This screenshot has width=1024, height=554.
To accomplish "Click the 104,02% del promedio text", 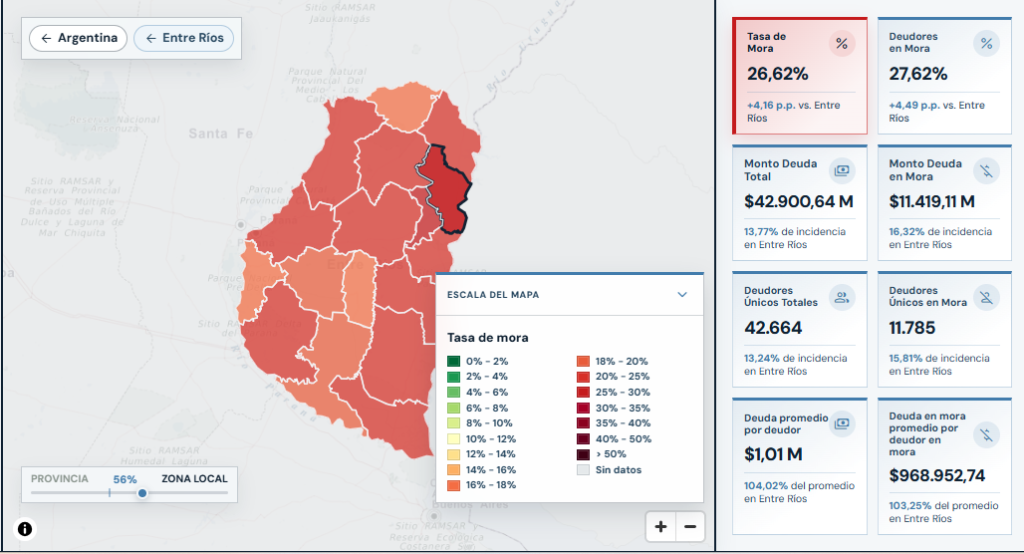I will point(799,492).
